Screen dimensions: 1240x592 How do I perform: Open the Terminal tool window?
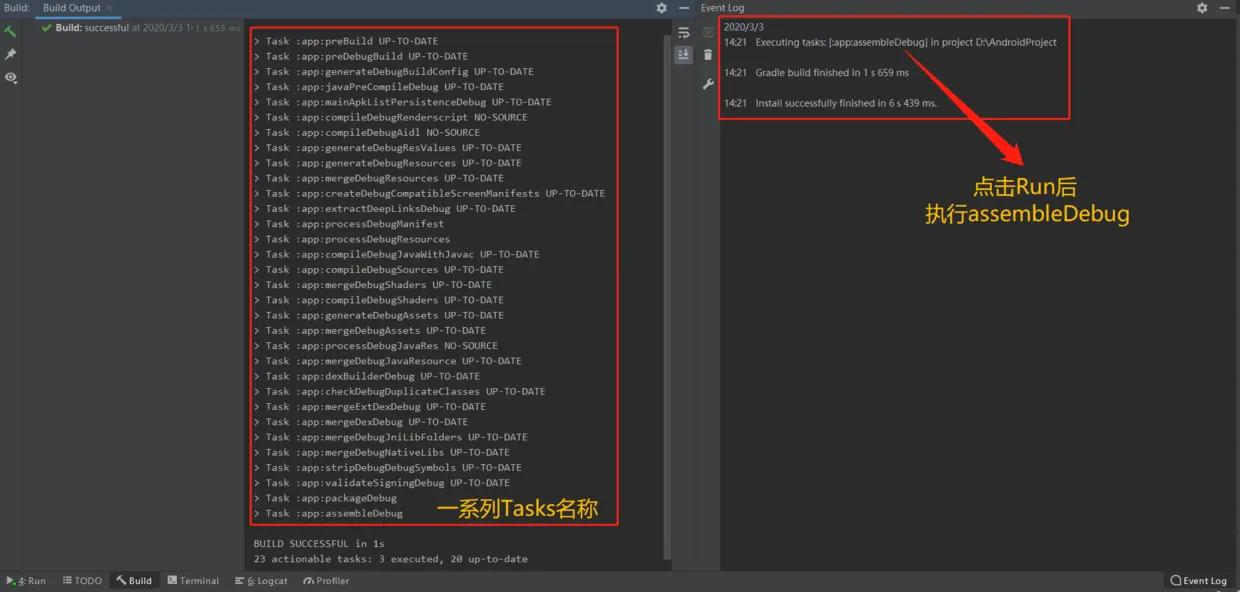193,580
